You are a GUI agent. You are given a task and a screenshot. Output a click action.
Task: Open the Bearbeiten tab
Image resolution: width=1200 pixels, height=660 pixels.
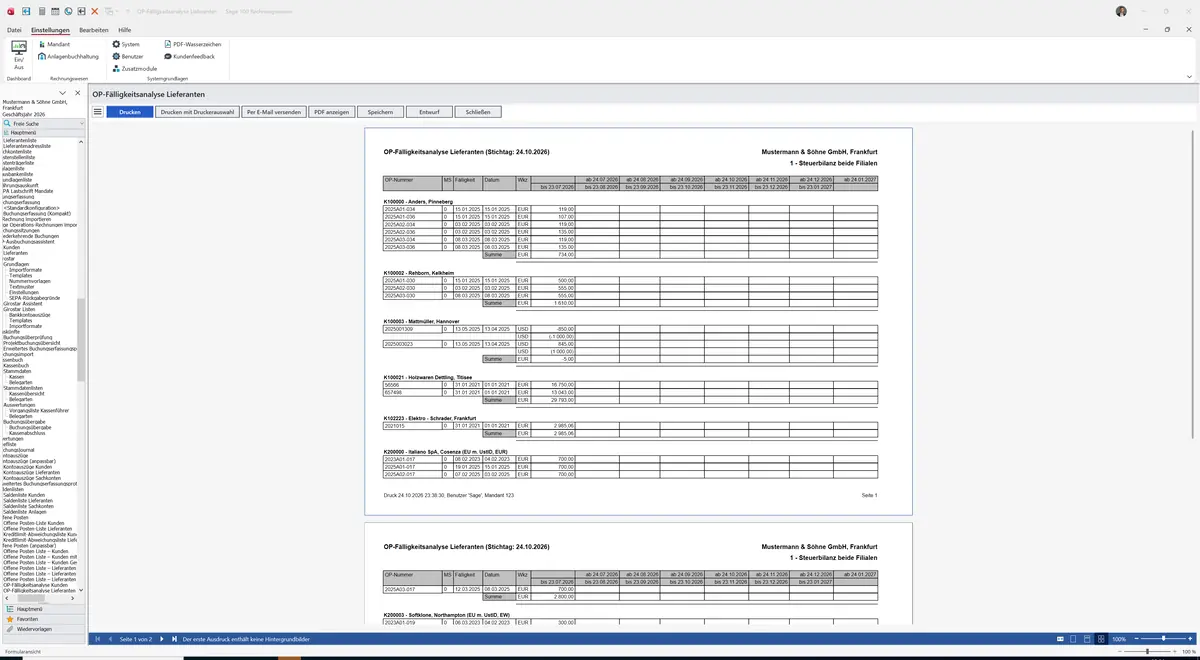[94, 31]
